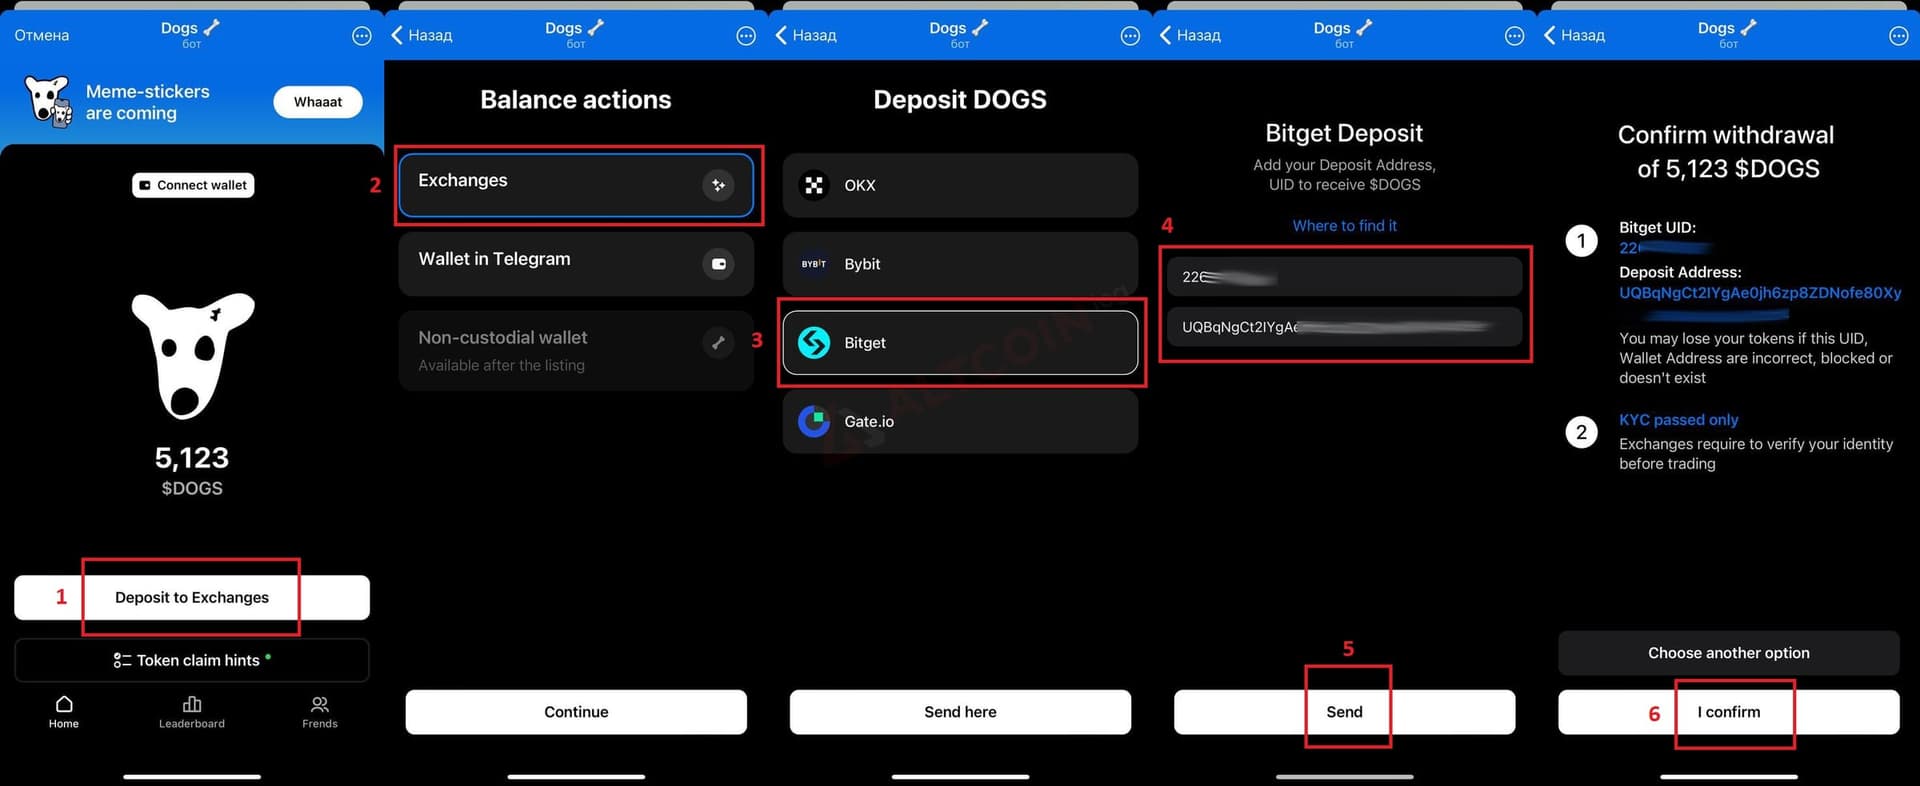The width and height of the screenshot is (1920, 786).
Task: Tap the Send button on Bitget Deposit
Action: coord(1344,712)
